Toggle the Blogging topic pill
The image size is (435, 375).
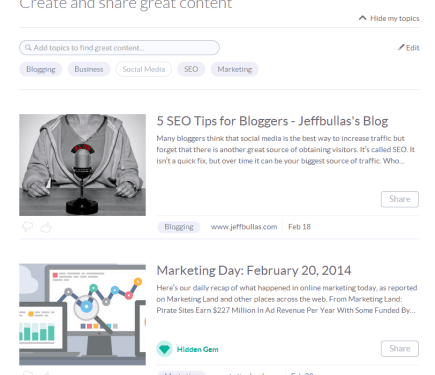click(x=41, y=69)
